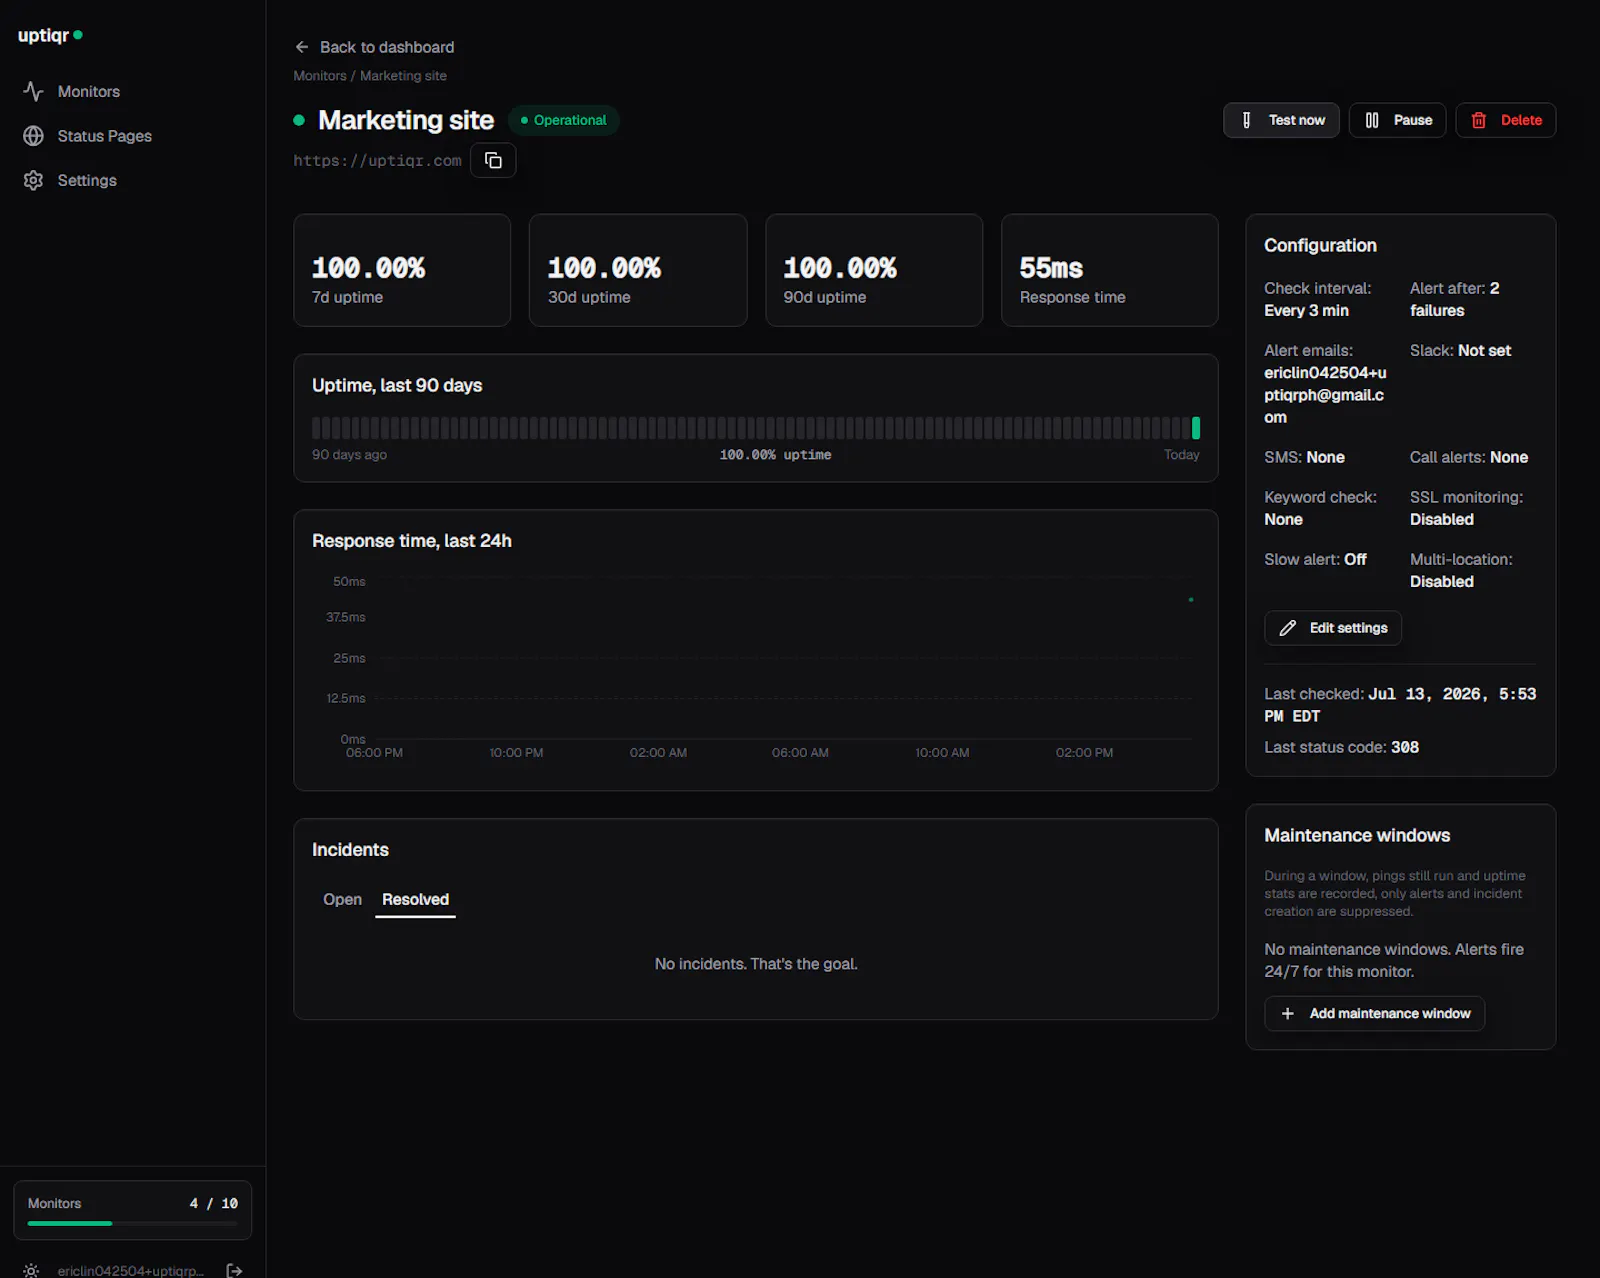
Task: Click Monitors breadcrumb link
Action: click(320, 76)
